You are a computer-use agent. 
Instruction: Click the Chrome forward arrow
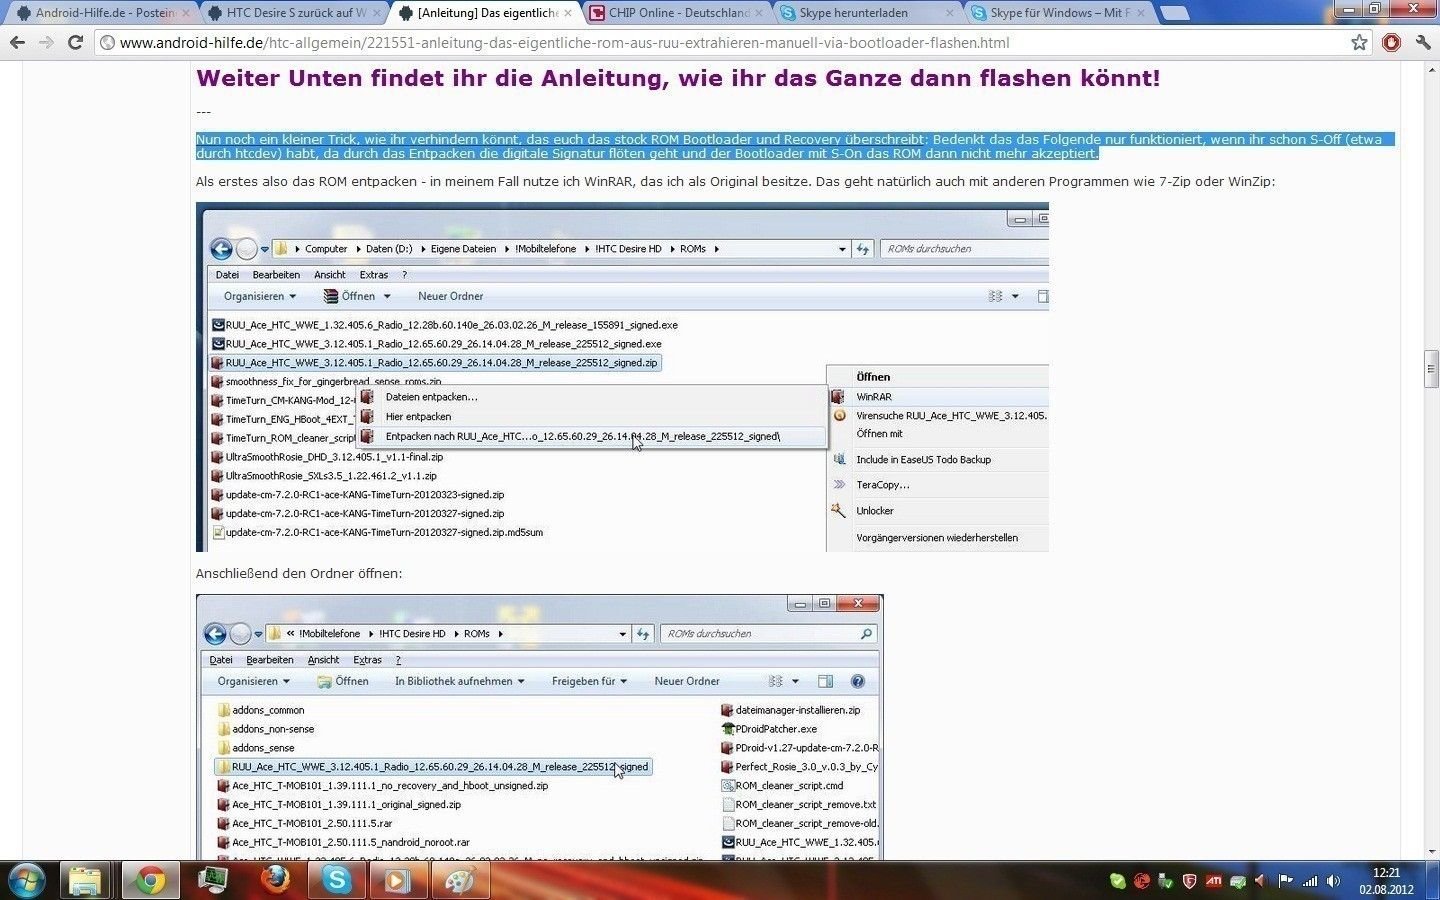point(46,42)
